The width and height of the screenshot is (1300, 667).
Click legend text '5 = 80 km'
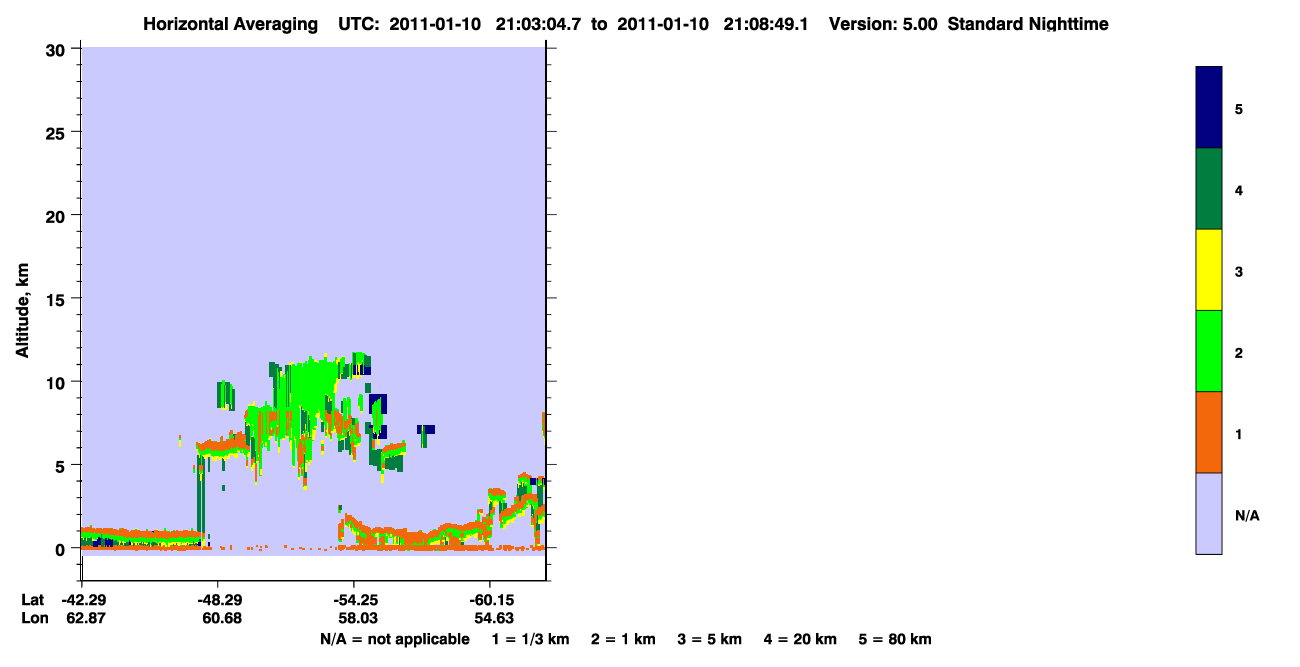coord(895,639)
